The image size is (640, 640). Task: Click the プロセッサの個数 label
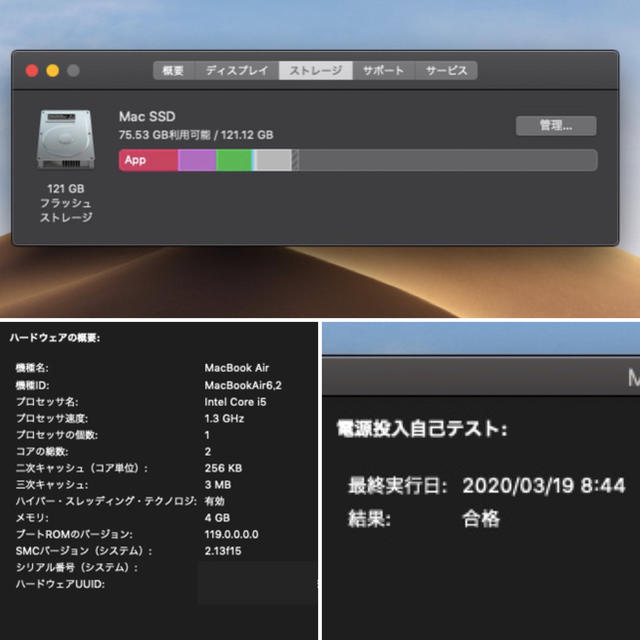[x=57, y=435]
